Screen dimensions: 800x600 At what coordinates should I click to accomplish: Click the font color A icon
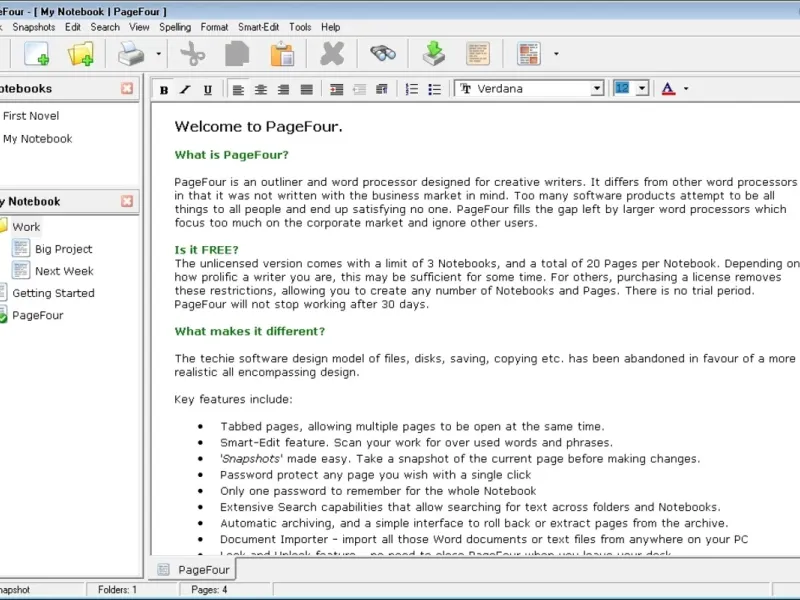point(668,89)
